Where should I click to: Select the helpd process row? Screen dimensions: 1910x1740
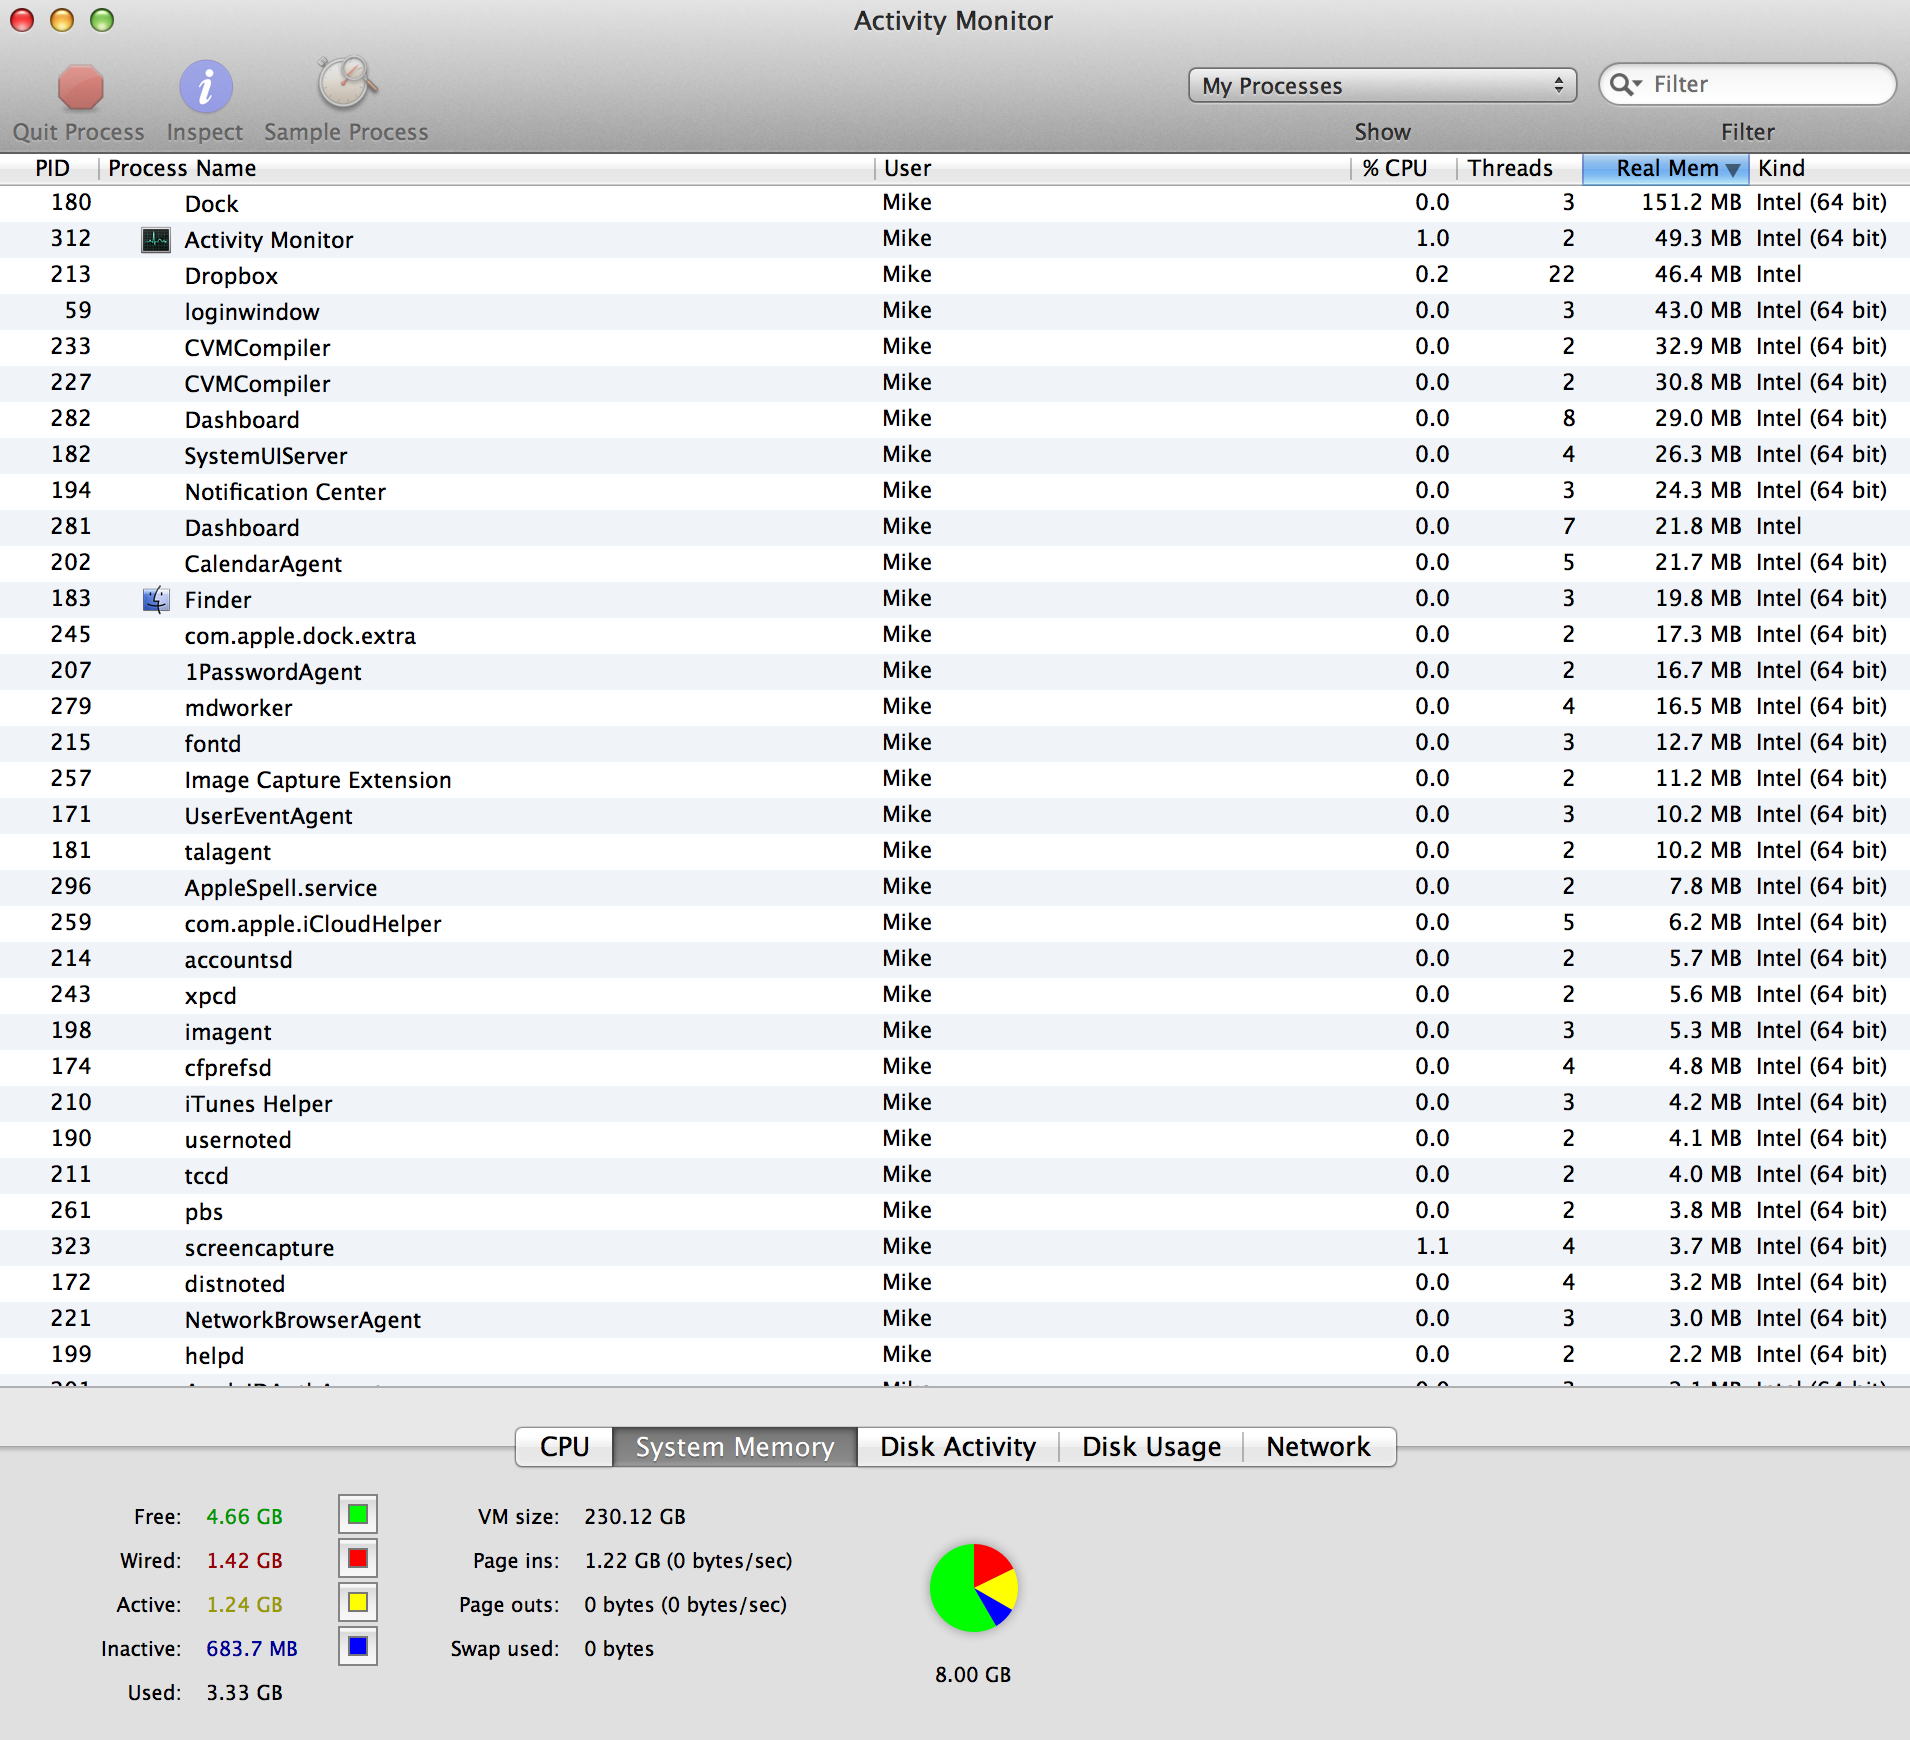click(x=955, y=1356)
